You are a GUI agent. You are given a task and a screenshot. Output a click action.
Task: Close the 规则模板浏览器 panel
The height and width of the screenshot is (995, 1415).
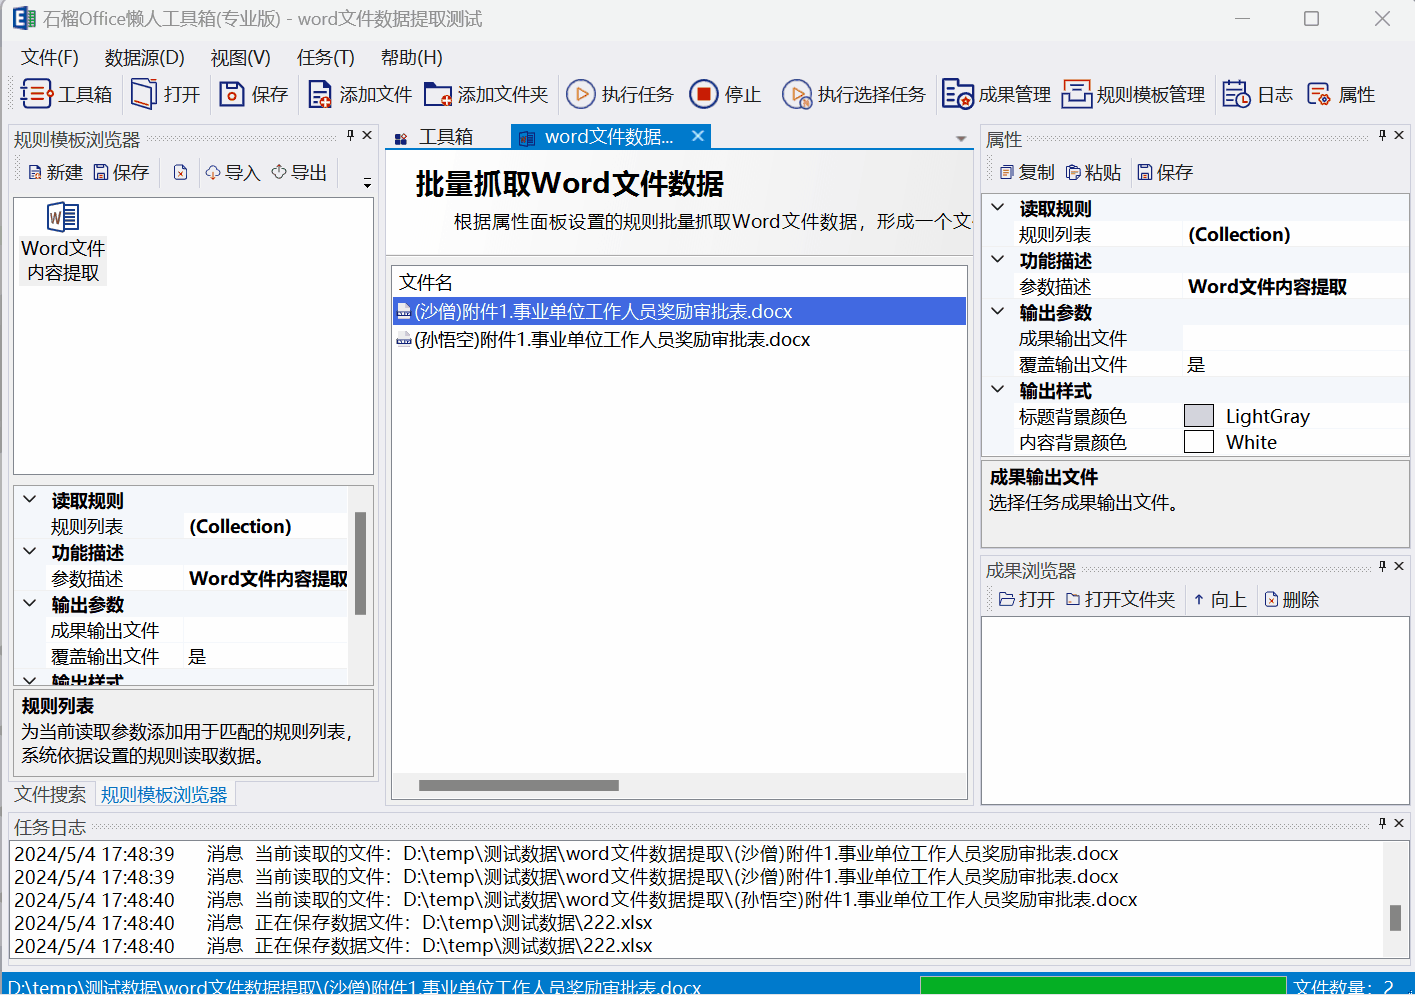[367, 135]
